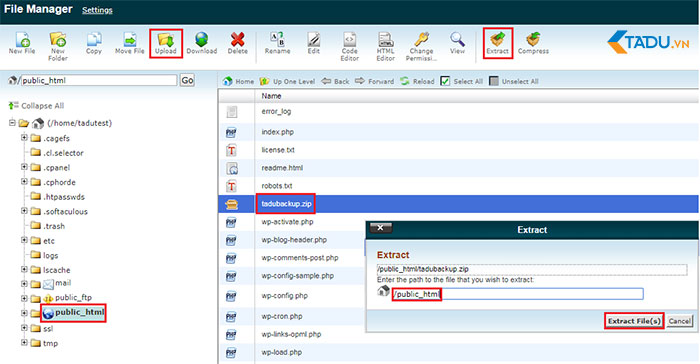Click the home icon beside extract path

[x=383, y=291]
